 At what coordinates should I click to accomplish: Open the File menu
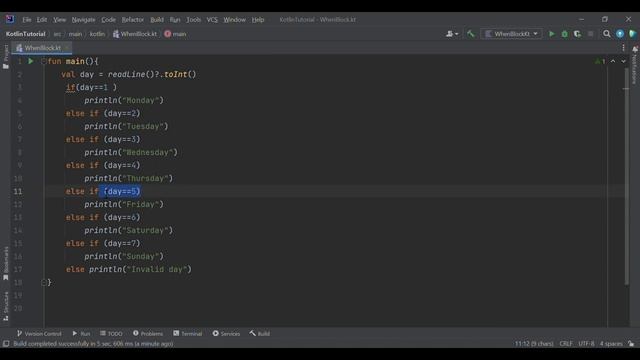(27, 20)
